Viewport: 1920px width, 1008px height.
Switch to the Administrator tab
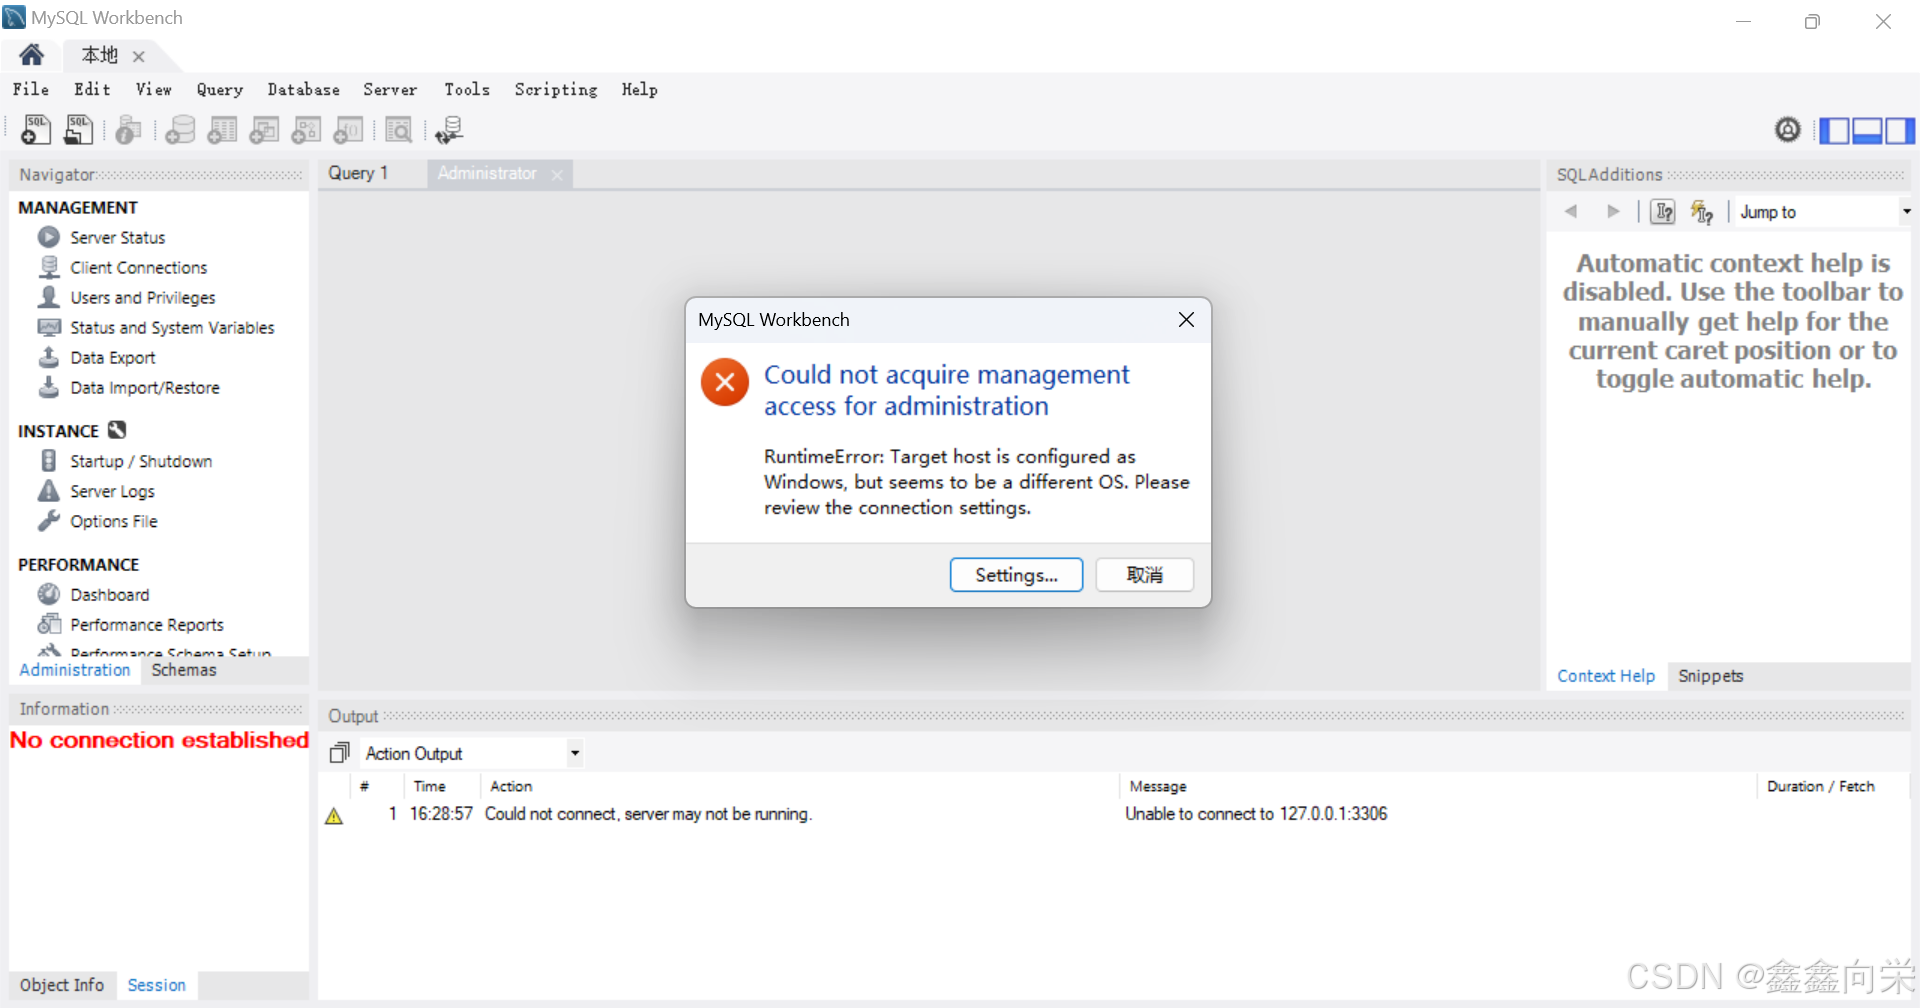[487, 173]
